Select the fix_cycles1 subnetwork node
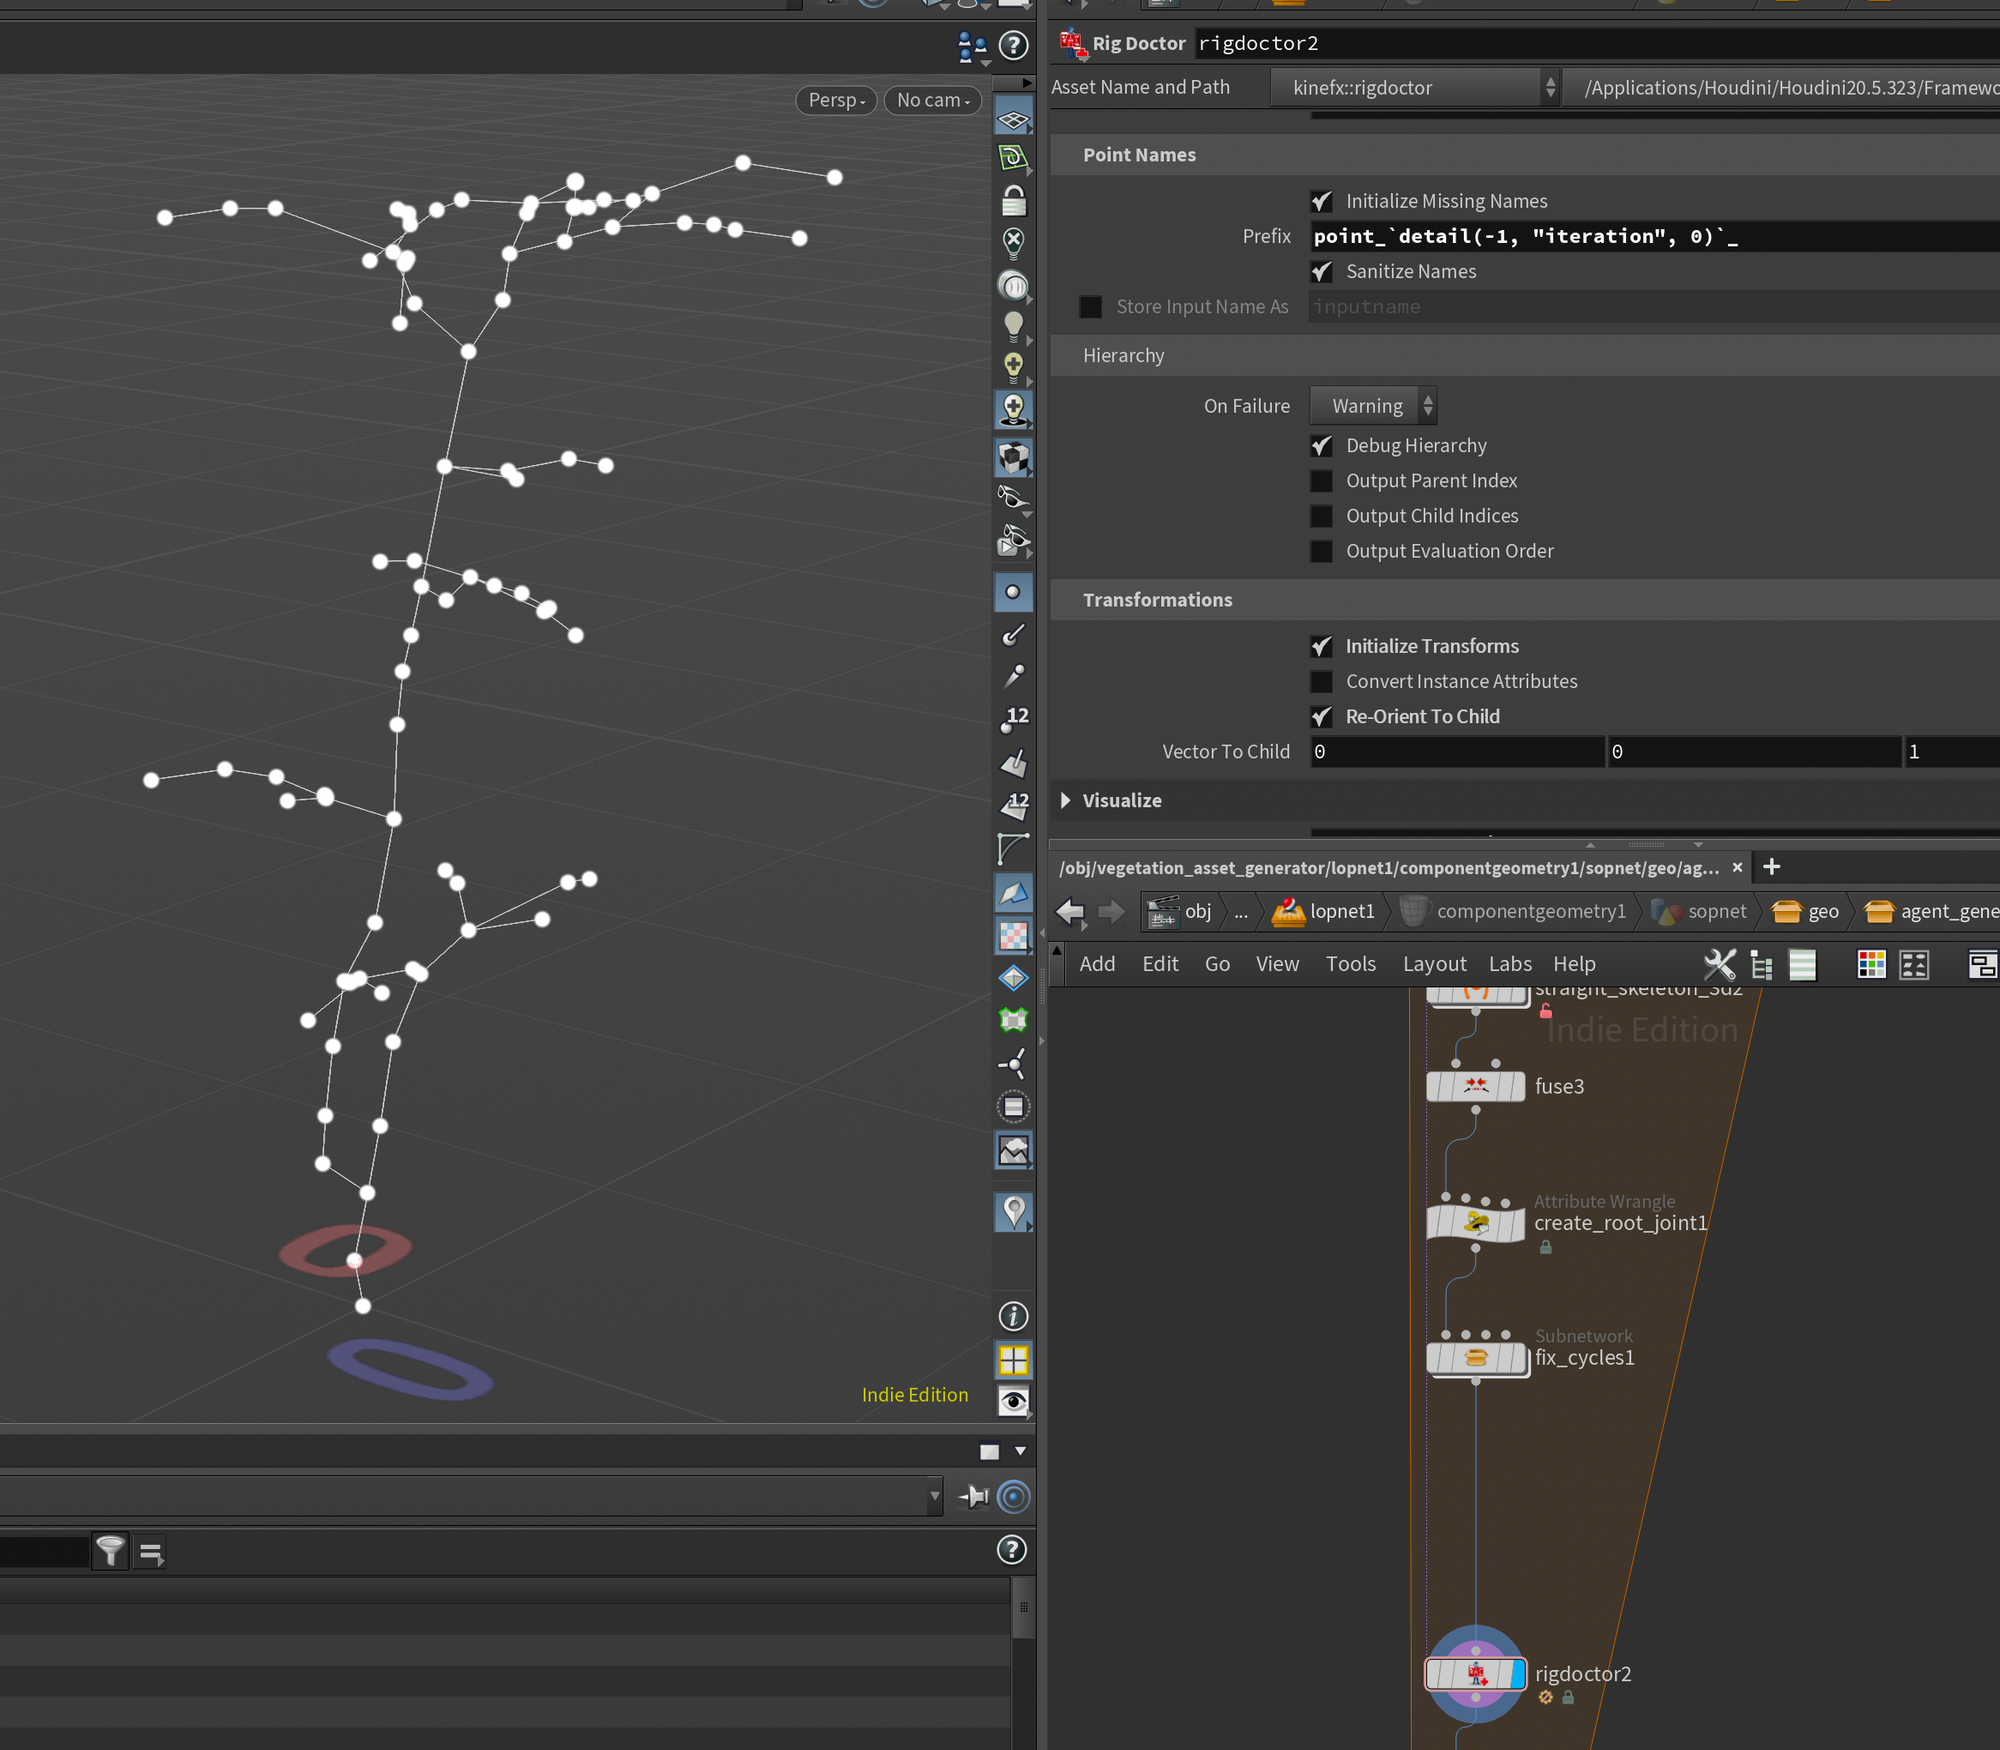The image size is (2000, 1750). point(1475,1358)
